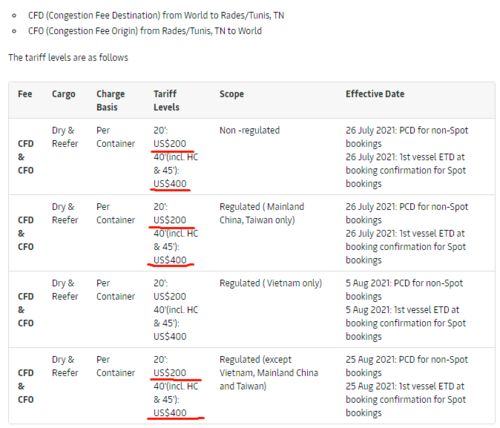Click the Regulated Mainland China, Taiwan scope cell
500x428 pixels.
[x=262, y=214]
